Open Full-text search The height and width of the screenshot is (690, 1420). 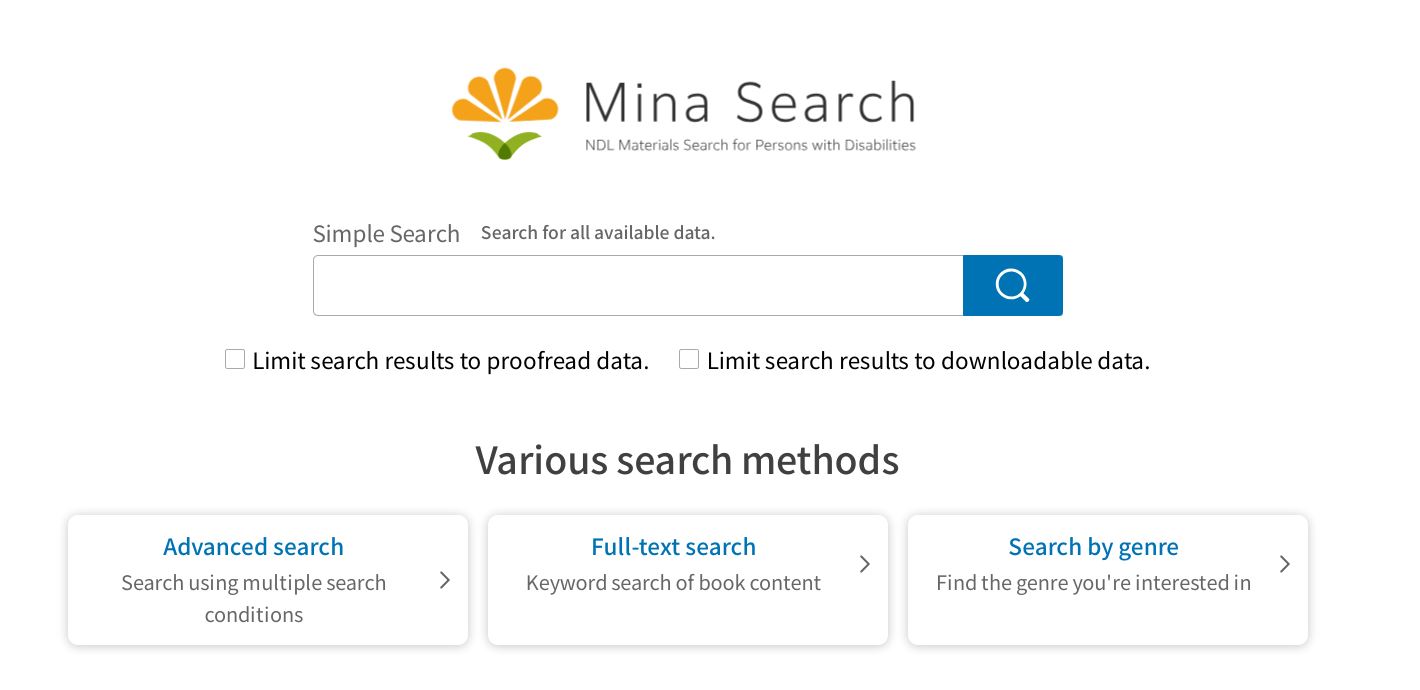pos(673,547)
